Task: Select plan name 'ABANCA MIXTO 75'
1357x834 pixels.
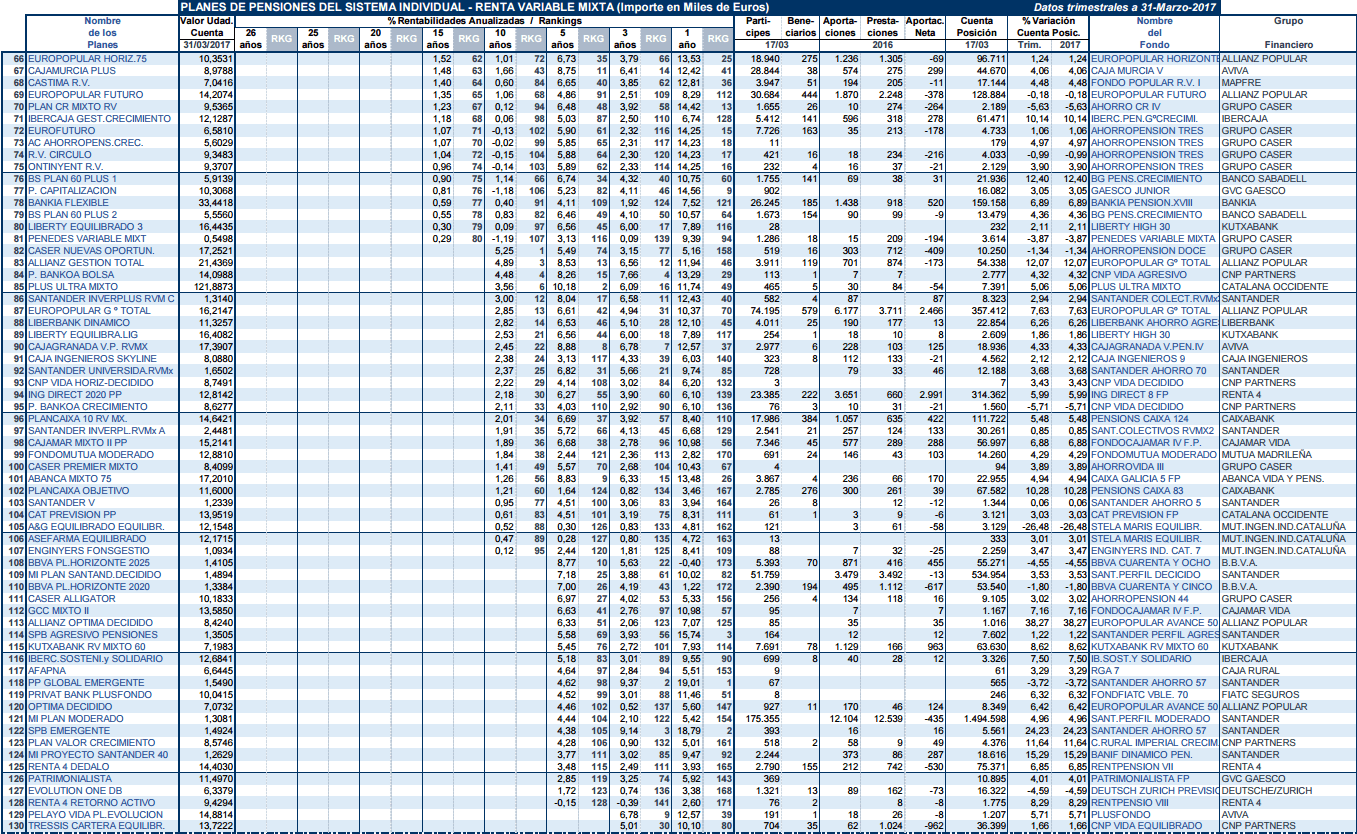Action: pos(72,479)
